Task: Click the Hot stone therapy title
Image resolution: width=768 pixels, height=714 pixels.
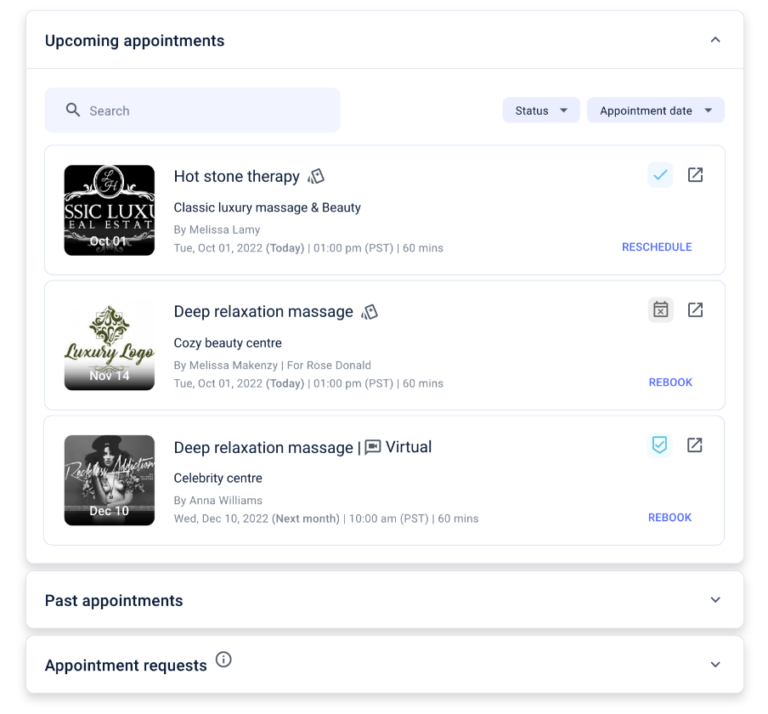Action: coord(237,176)
